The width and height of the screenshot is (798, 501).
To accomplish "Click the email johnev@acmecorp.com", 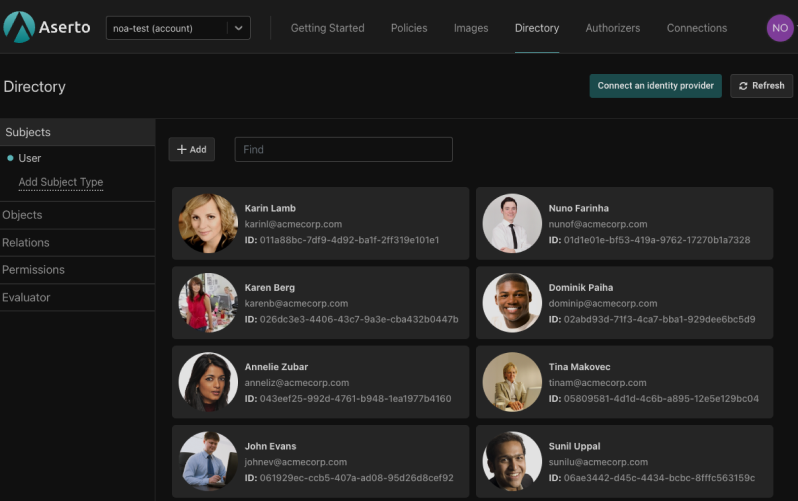I will tap(296, 462).
